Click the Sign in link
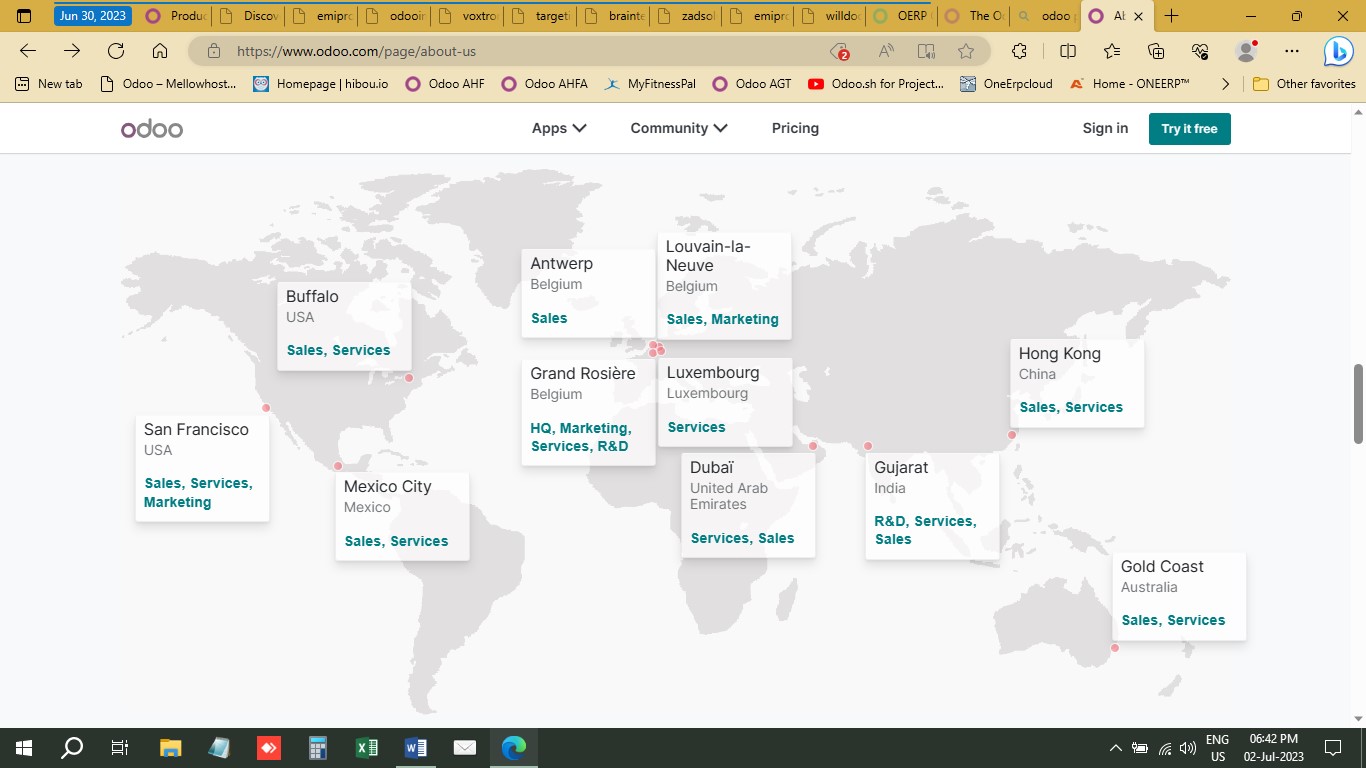This screenshot has height=768, width=1366. (x=1105, y=128)
